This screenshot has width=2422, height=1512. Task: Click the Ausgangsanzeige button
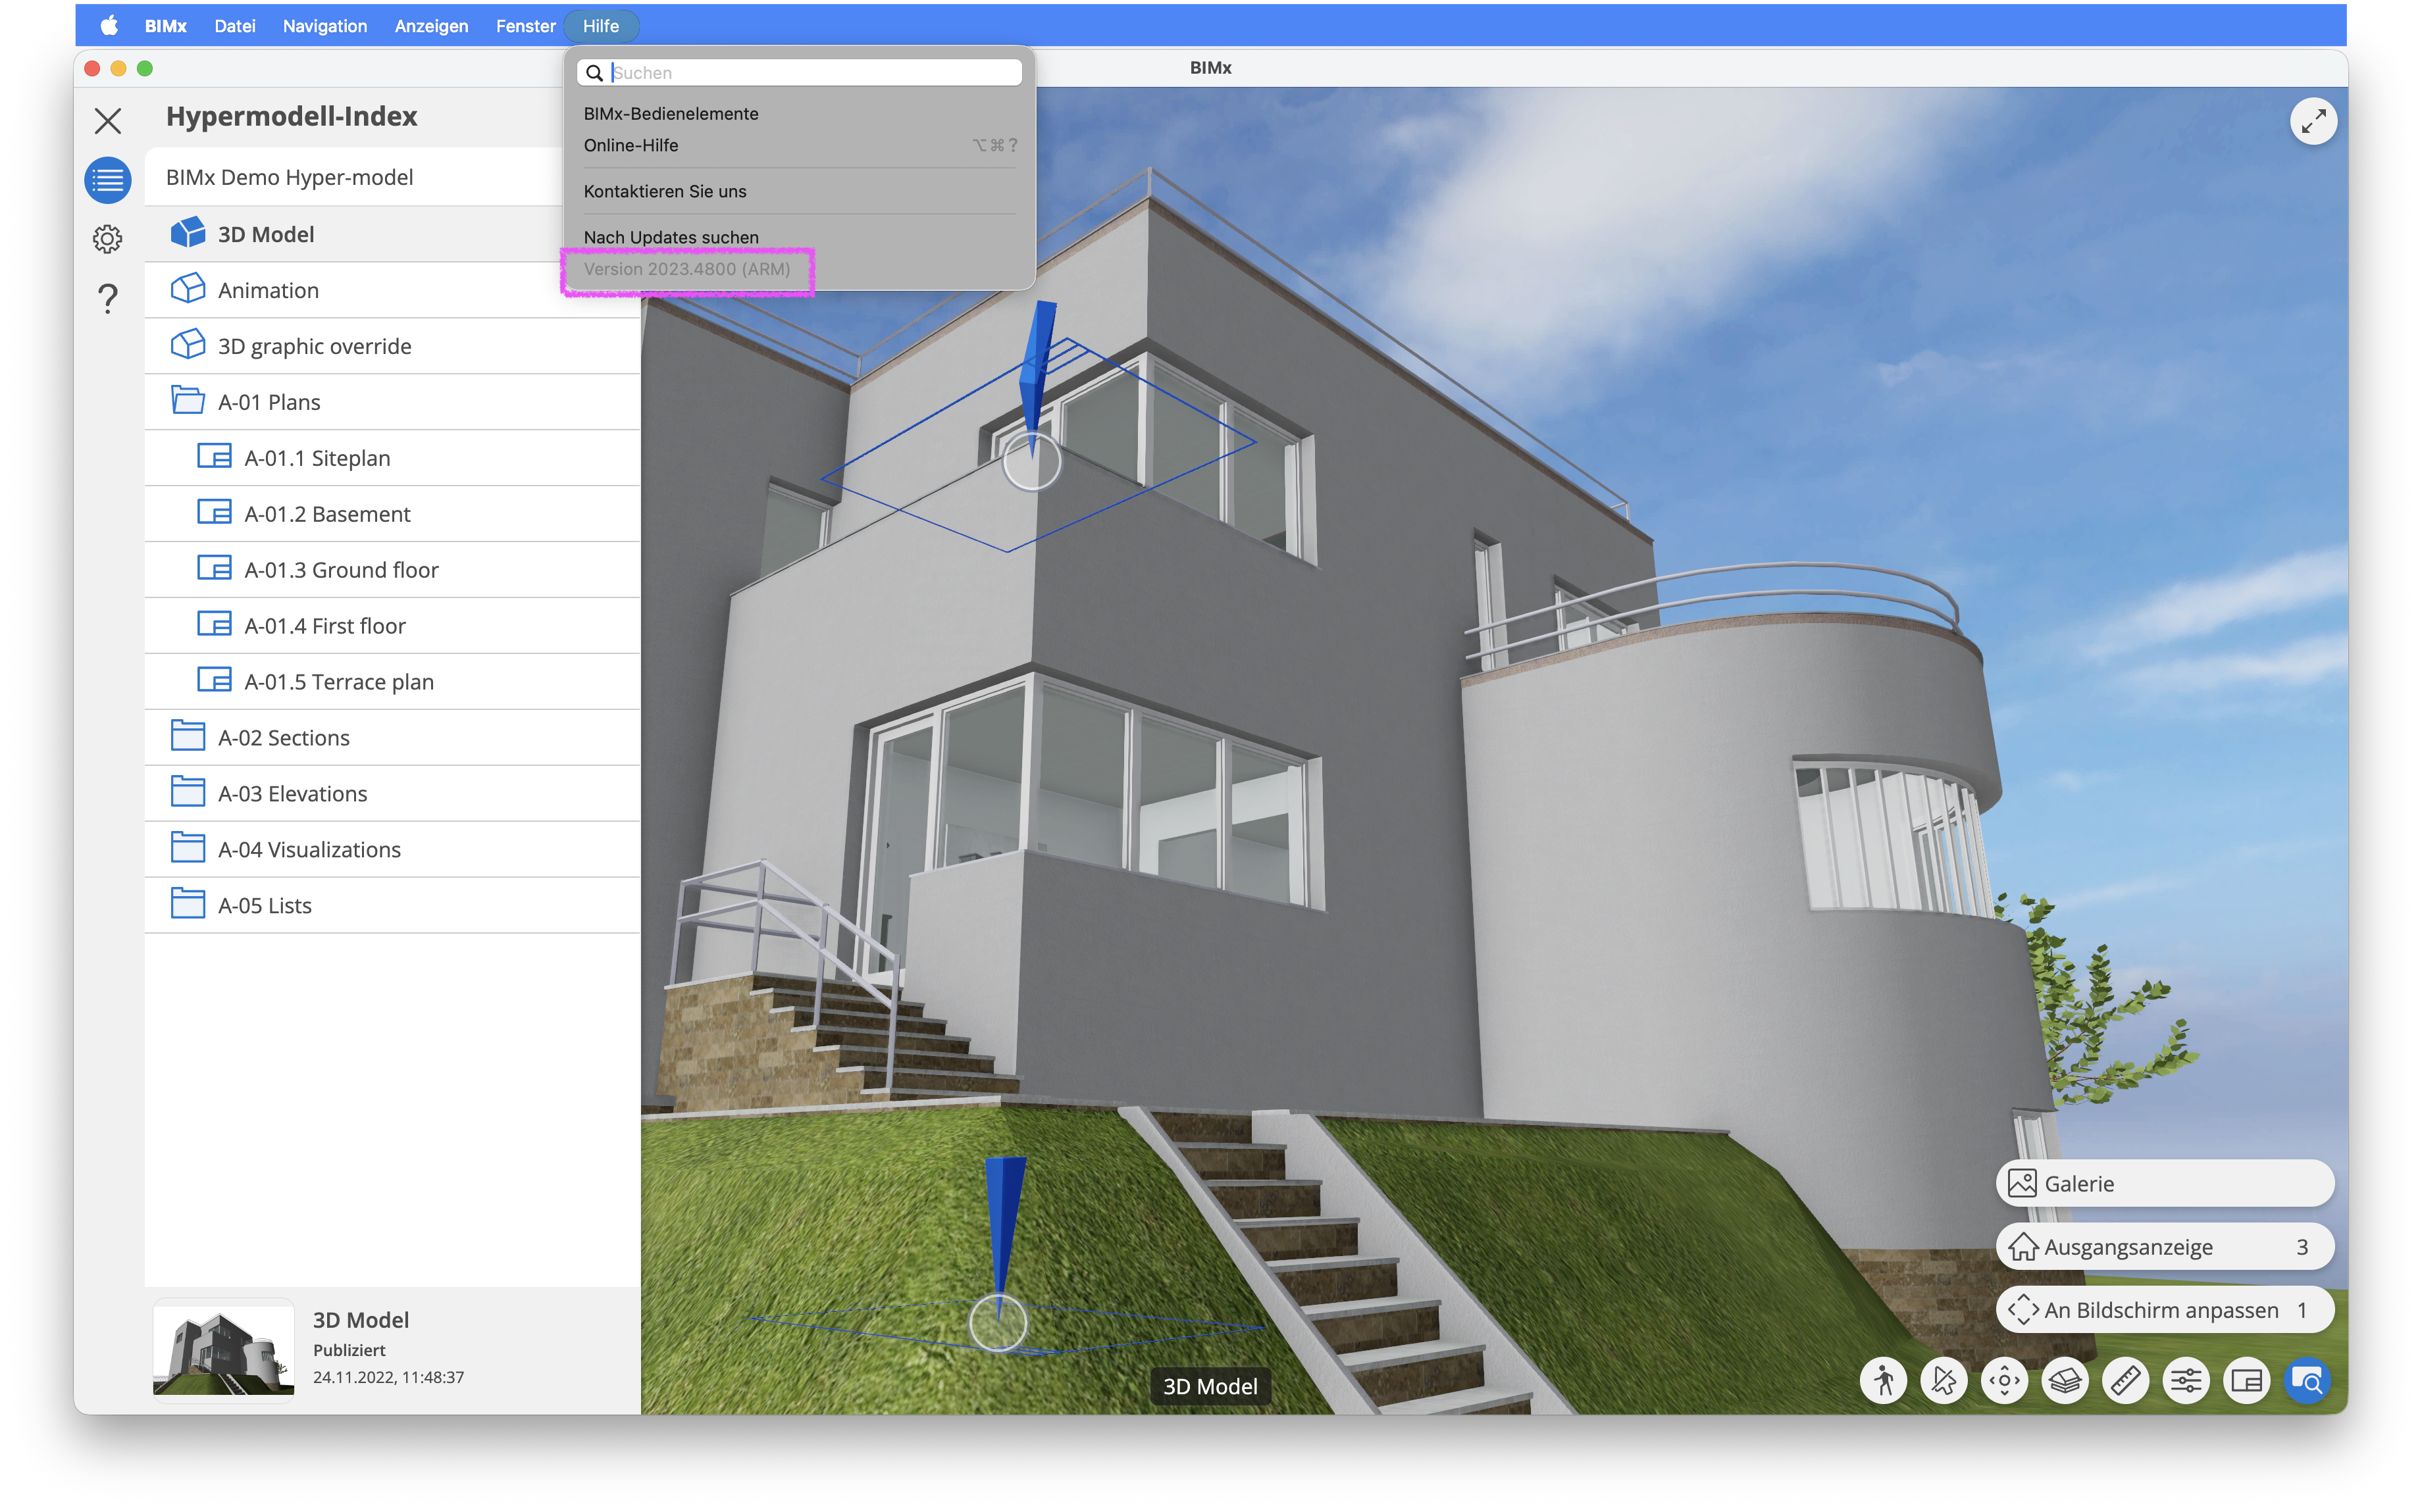[2165, 1247]
